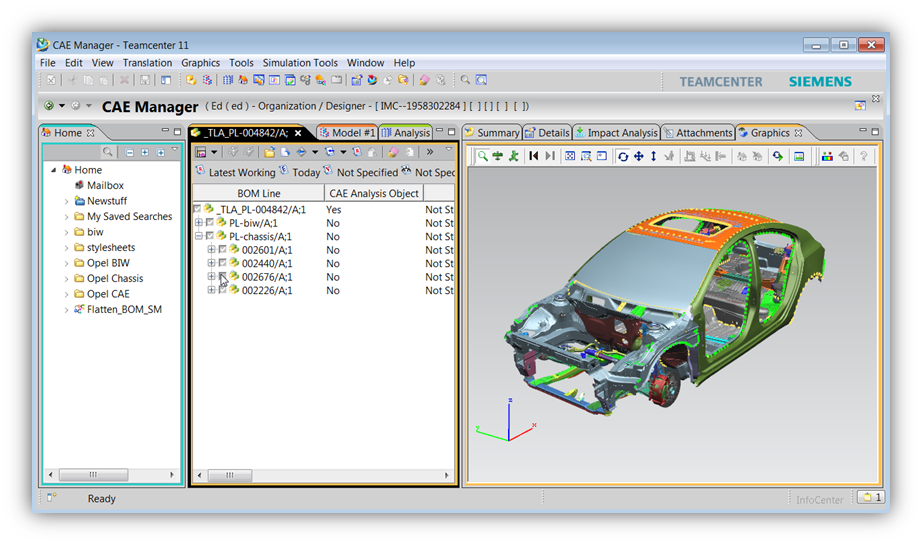Click the search icon in Home panel
Viewport: 922px width, 545px height.
tap(108, 152)
